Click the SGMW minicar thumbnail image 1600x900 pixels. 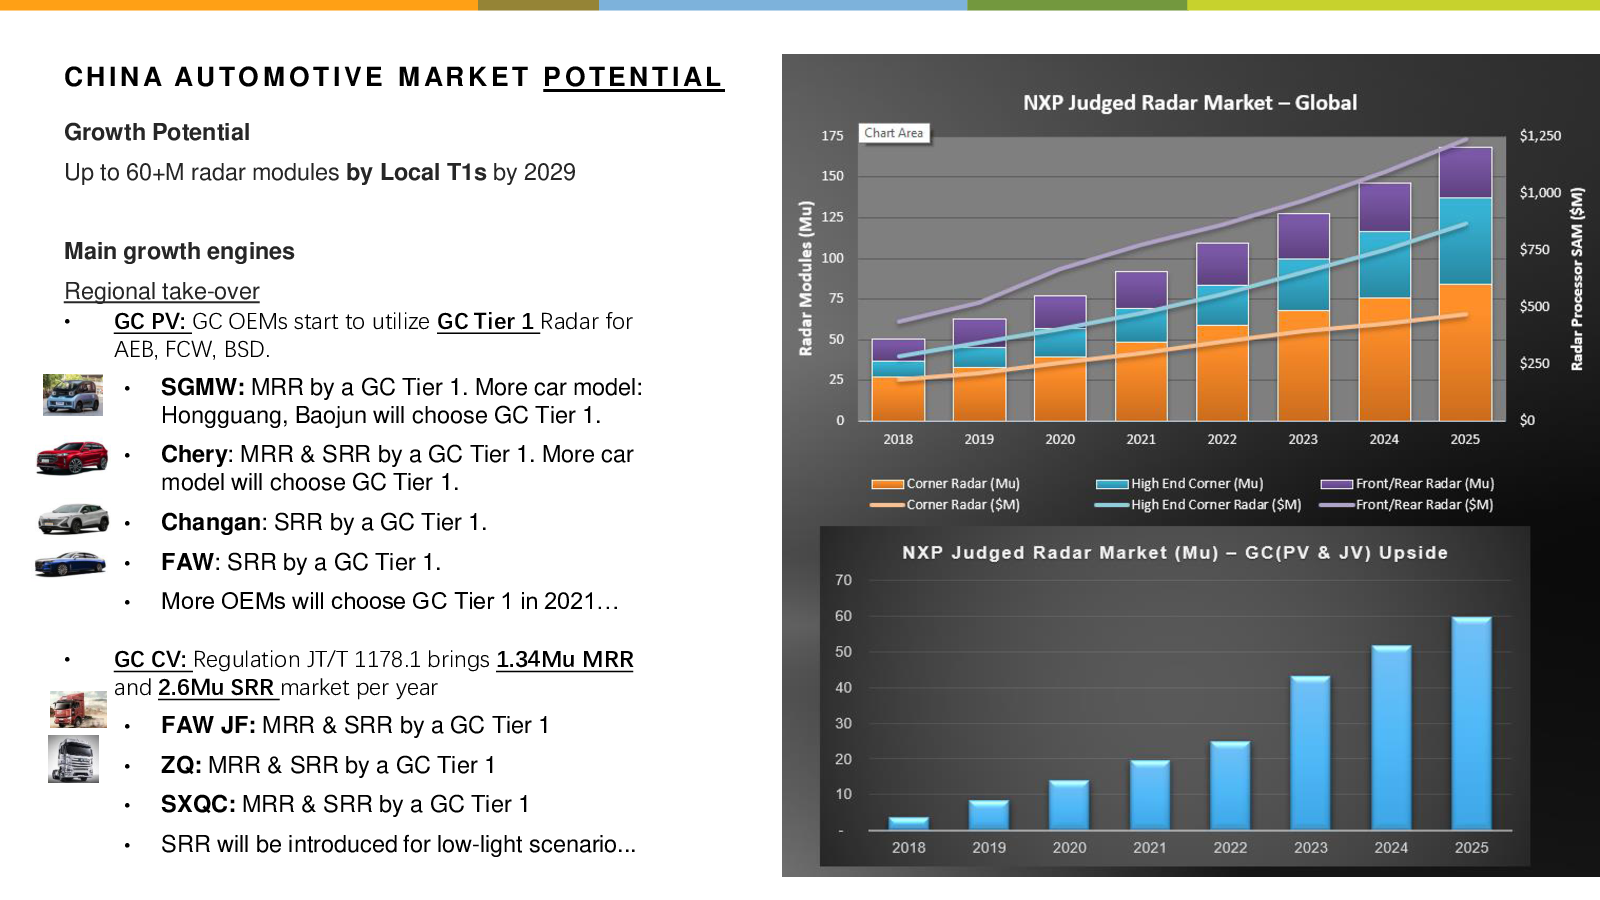point(73,395)
